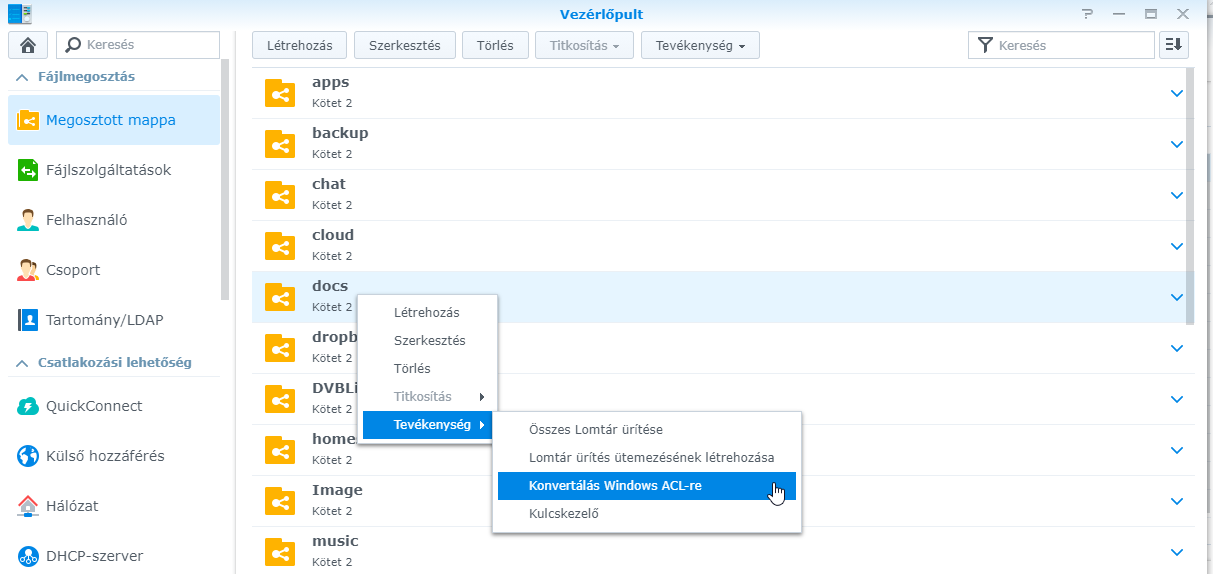Expand details of the music folder
Screen dimensions: 1213x587
coord(1177,552)
